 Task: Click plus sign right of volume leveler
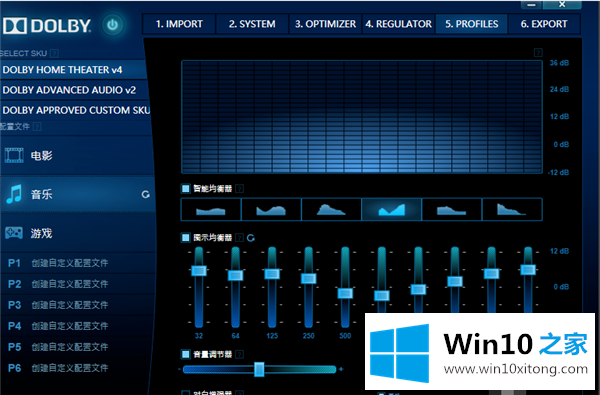point(341,369)
